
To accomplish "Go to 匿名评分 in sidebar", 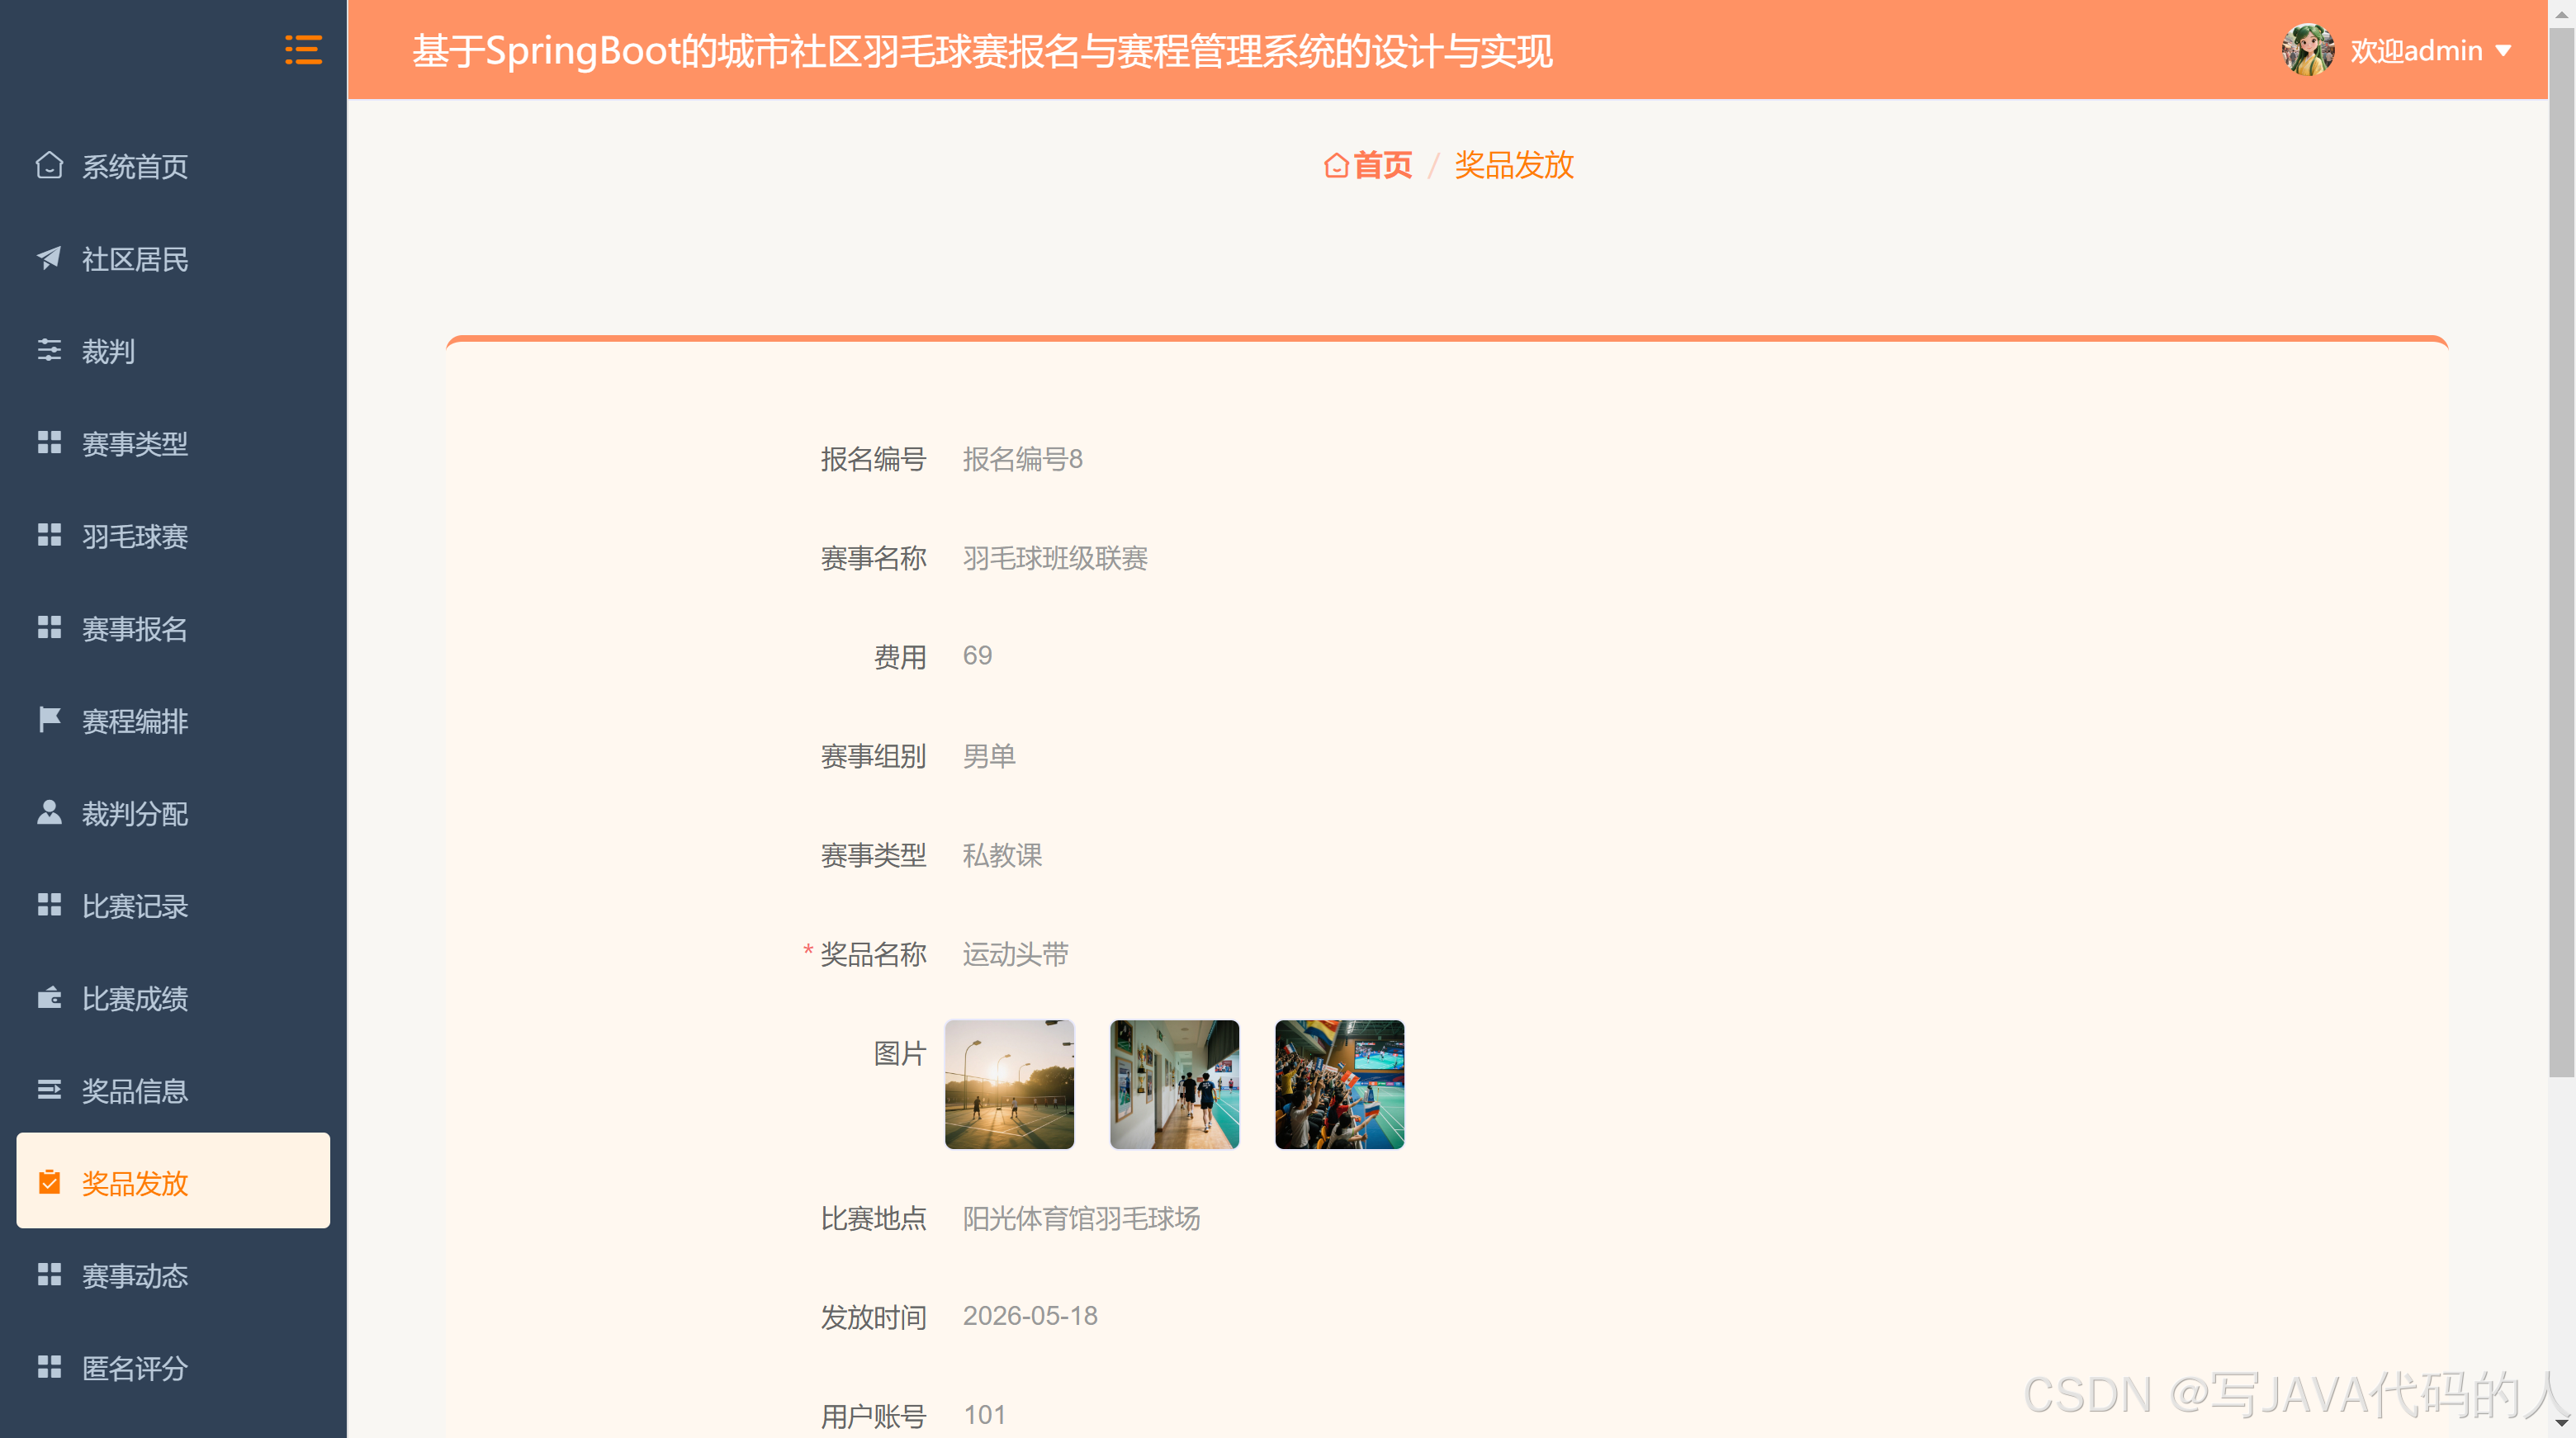I will (x=173, y=1368).
